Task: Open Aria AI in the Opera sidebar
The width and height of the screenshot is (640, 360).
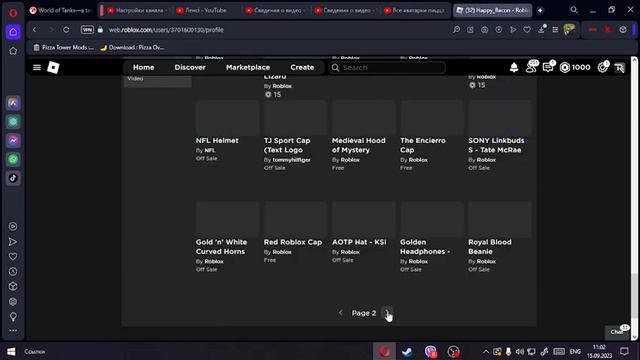Action: coord(13,103)
